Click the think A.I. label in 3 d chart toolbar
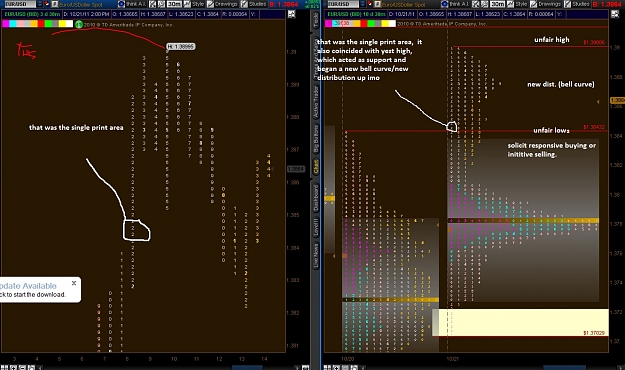The width and height of the screenshot is (625, 370). pos(136,4)
